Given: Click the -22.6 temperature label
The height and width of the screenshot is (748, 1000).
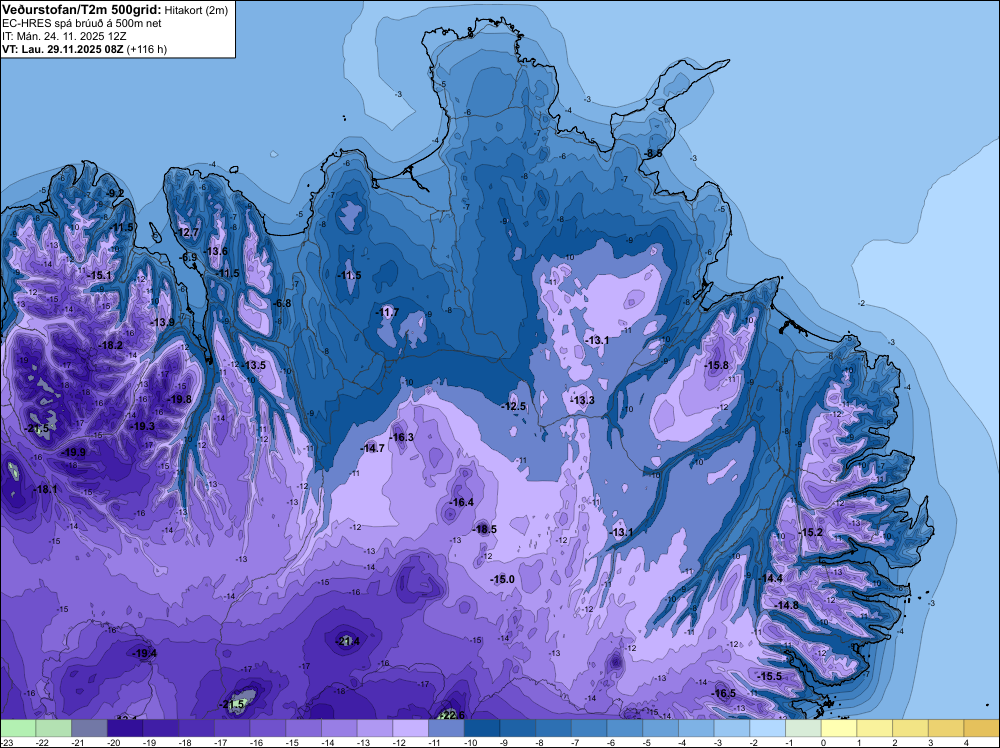Looking at the screenshot, I should [453, 715].
